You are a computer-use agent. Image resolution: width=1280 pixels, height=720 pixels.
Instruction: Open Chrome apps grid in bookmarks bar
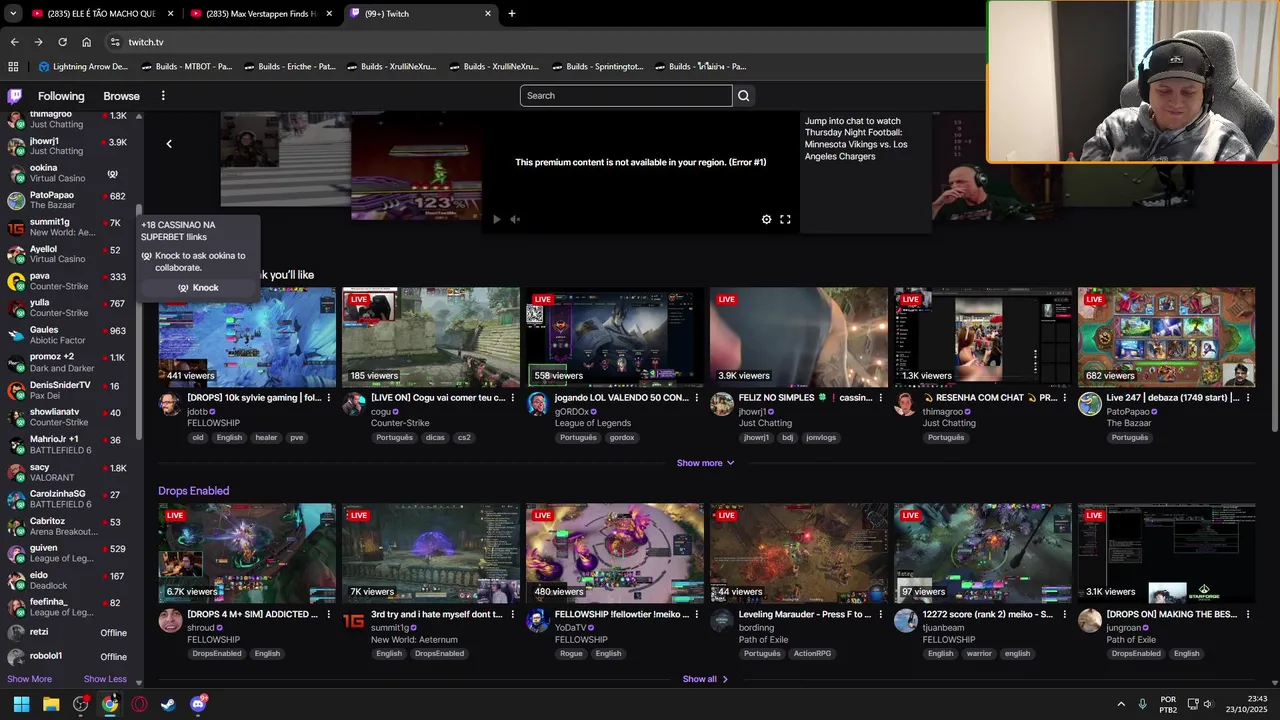pos(13,67)
